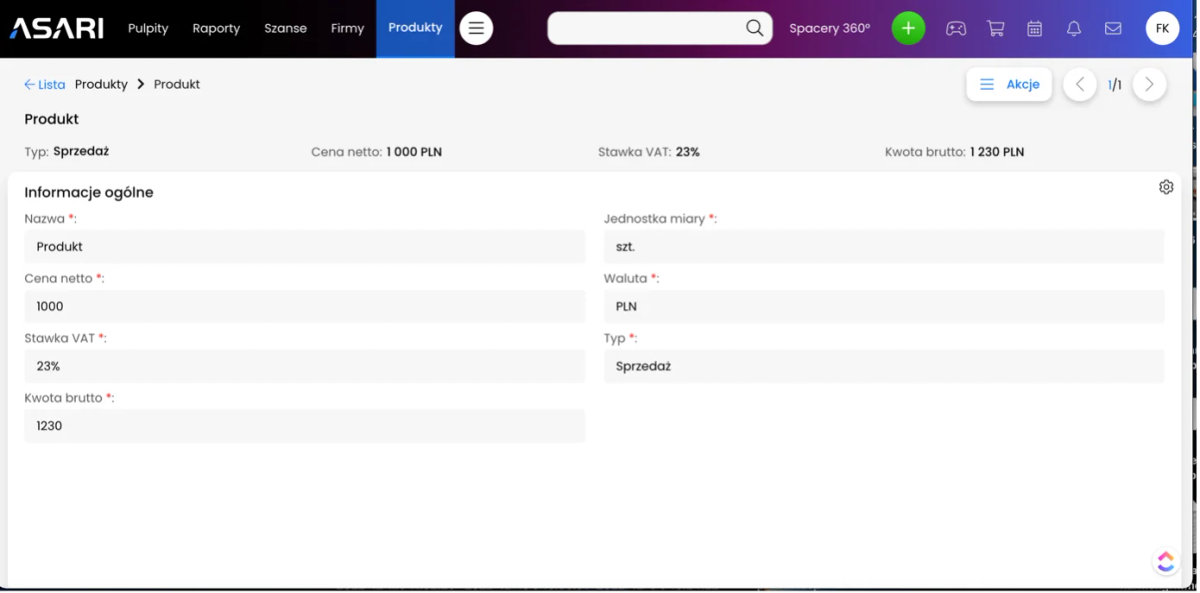Open the shopping cart icon

pyautogui.click(x=996, y=29)
